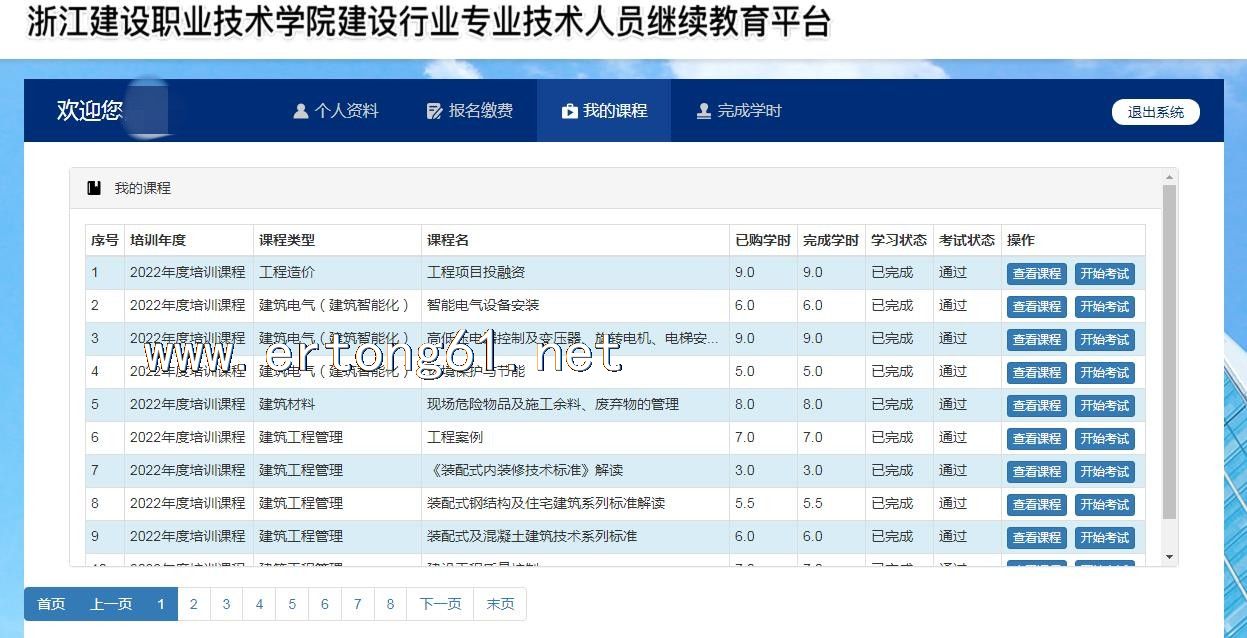Go to page 2 in pagination
1247x638 pixels.
pyautogui.click(x=194, y=604)
